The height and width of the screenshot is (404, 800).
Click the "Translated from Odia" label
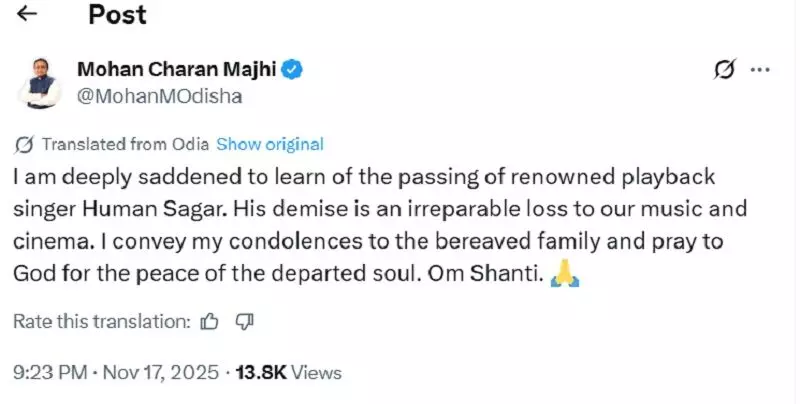tap(125, 144)
